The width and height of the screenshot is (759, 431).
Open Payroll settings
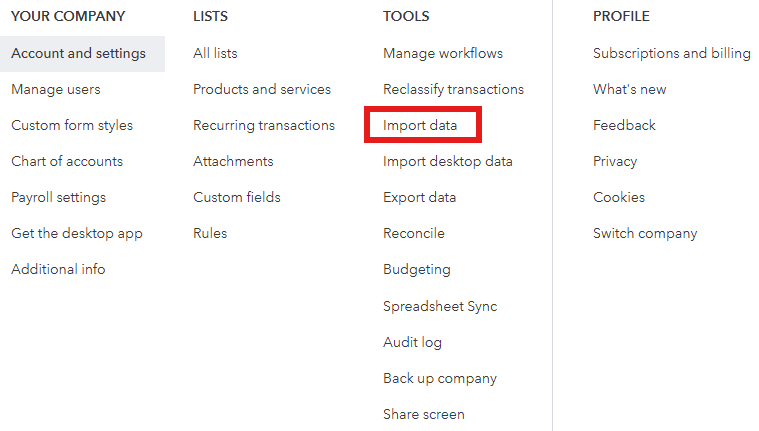pyautogui.click(x=58, y=197)
